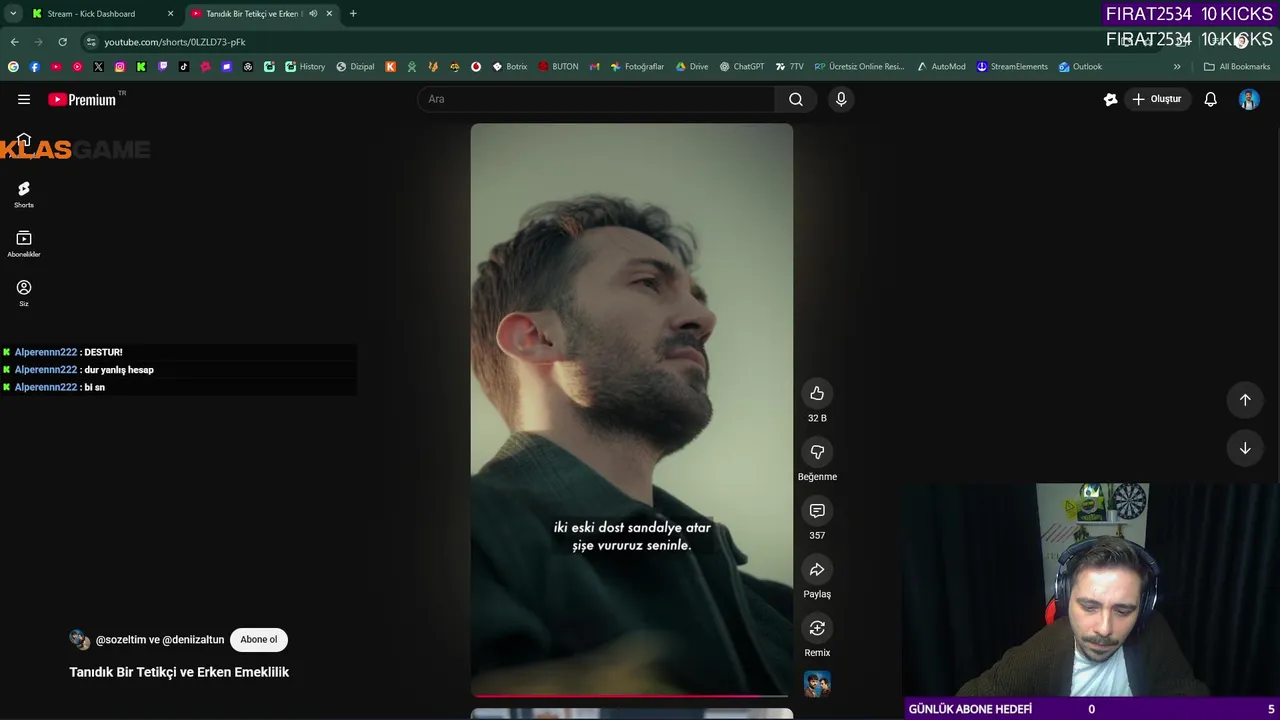Share the Short via Paylaş
The width and height of the screenshot is (1280, 720).
(x=817, y=570)
